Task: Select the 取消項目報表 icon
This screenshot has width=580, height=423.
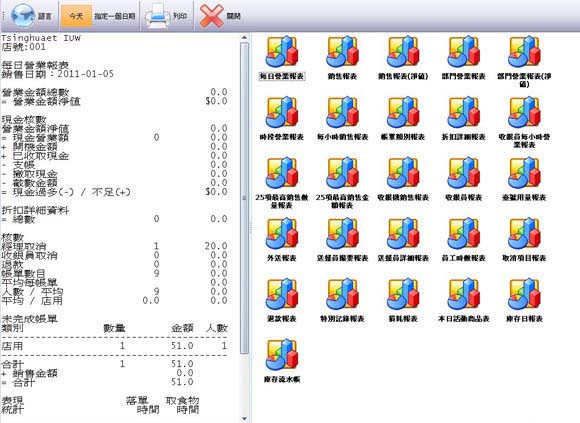Action: pos(524,240)
